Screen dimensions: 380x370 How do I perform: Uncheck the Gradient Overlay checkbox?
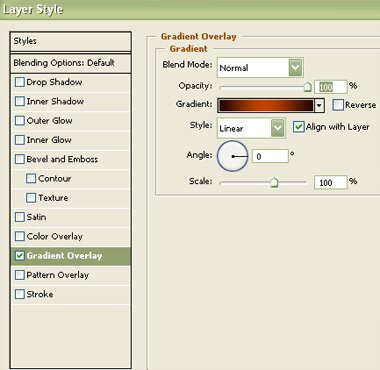[x=20, y=256]
